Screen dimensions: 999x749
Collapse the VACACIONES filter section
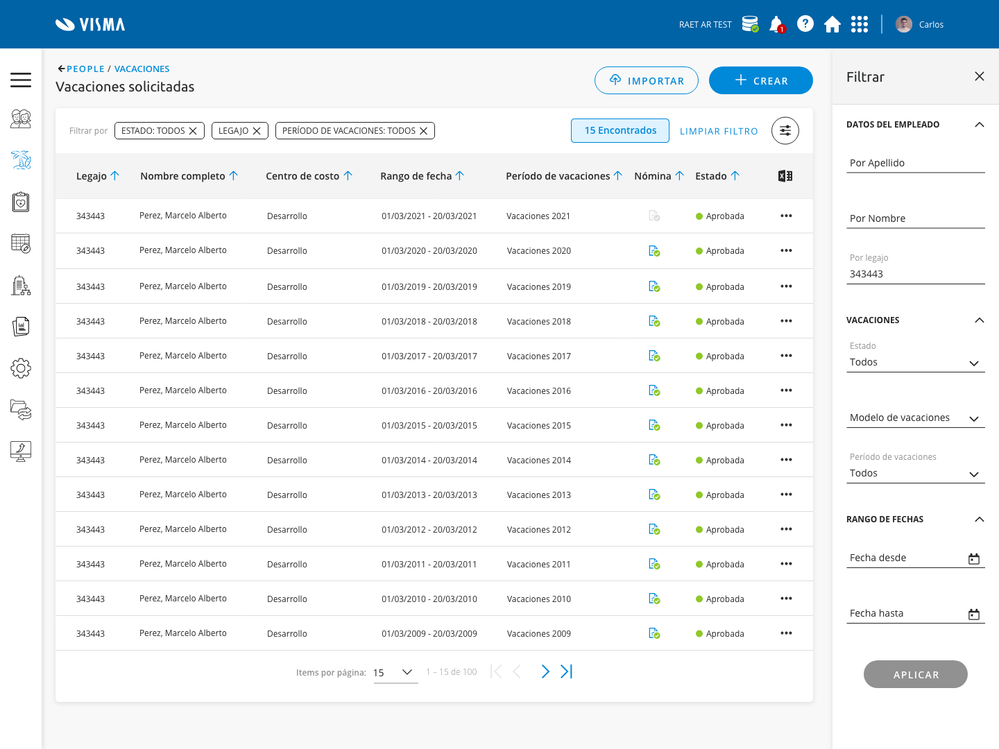click(979, 320)
